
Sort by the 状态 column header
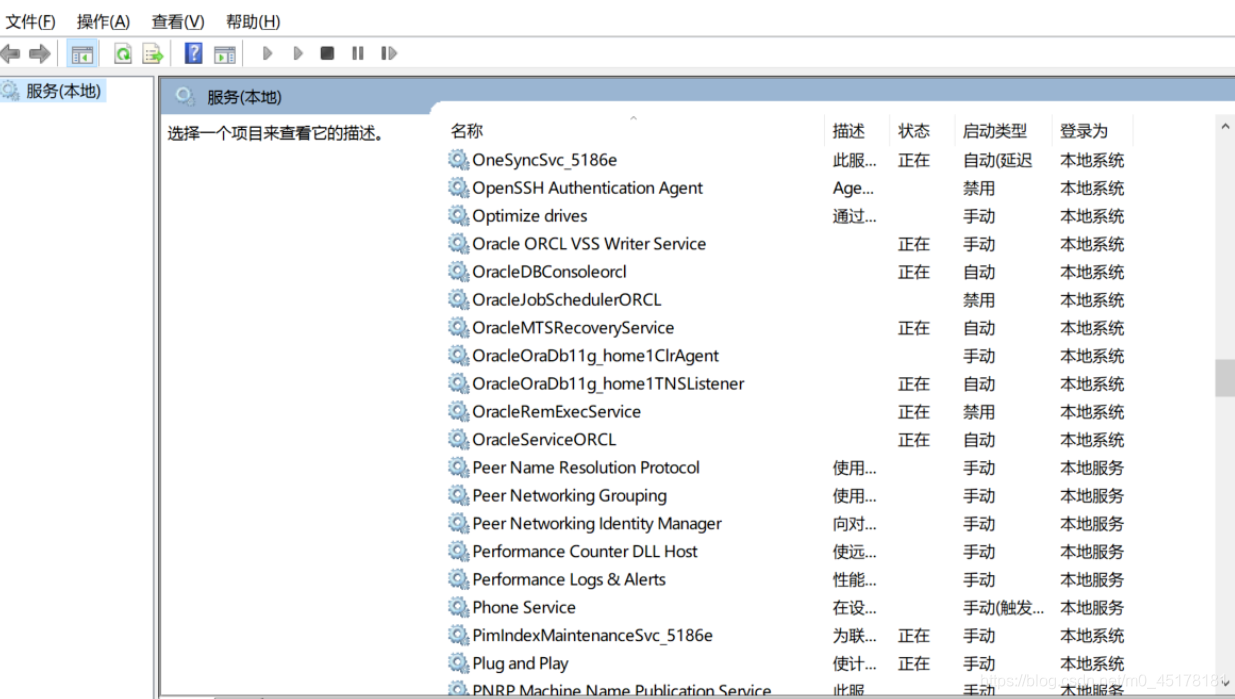[x=914, y=131]
